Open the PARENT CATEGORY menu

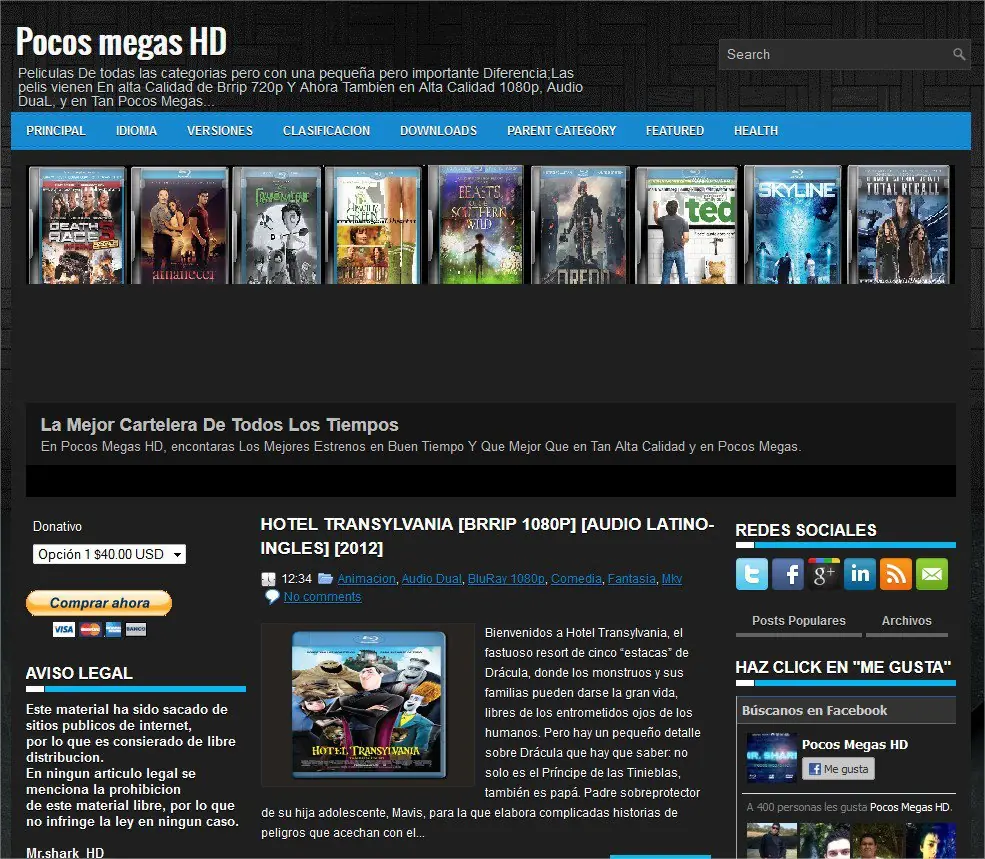click(x=562, y=131)
